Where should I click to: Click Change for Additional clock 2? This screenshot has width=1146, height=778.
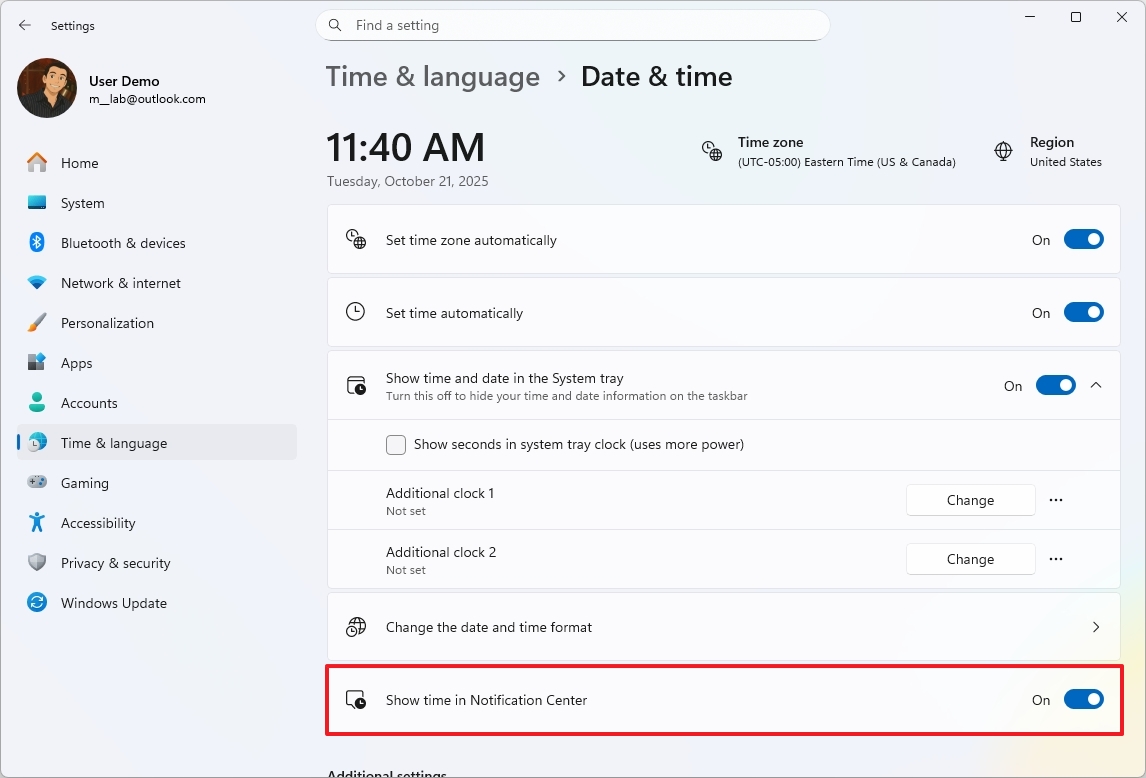(970, 559)
